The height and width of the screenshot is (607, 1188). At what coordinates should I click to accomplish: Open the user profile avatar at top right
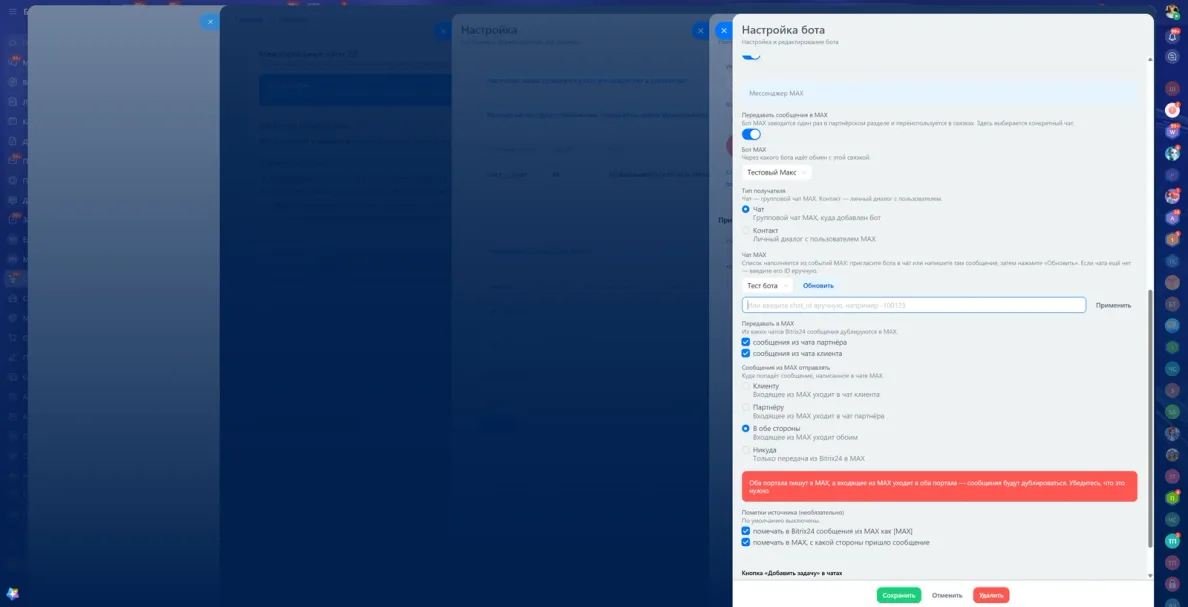pos(1172,12)
